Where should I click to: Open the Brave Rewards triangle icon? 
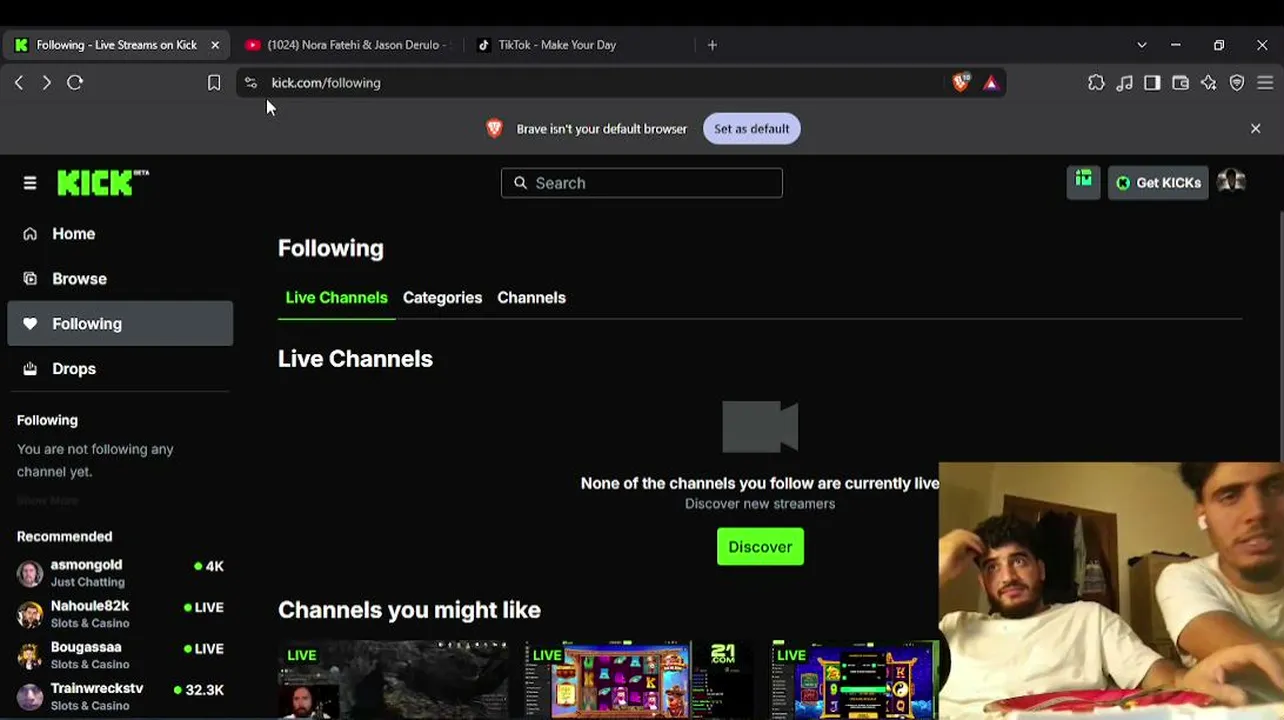click(x=991, y=83)
